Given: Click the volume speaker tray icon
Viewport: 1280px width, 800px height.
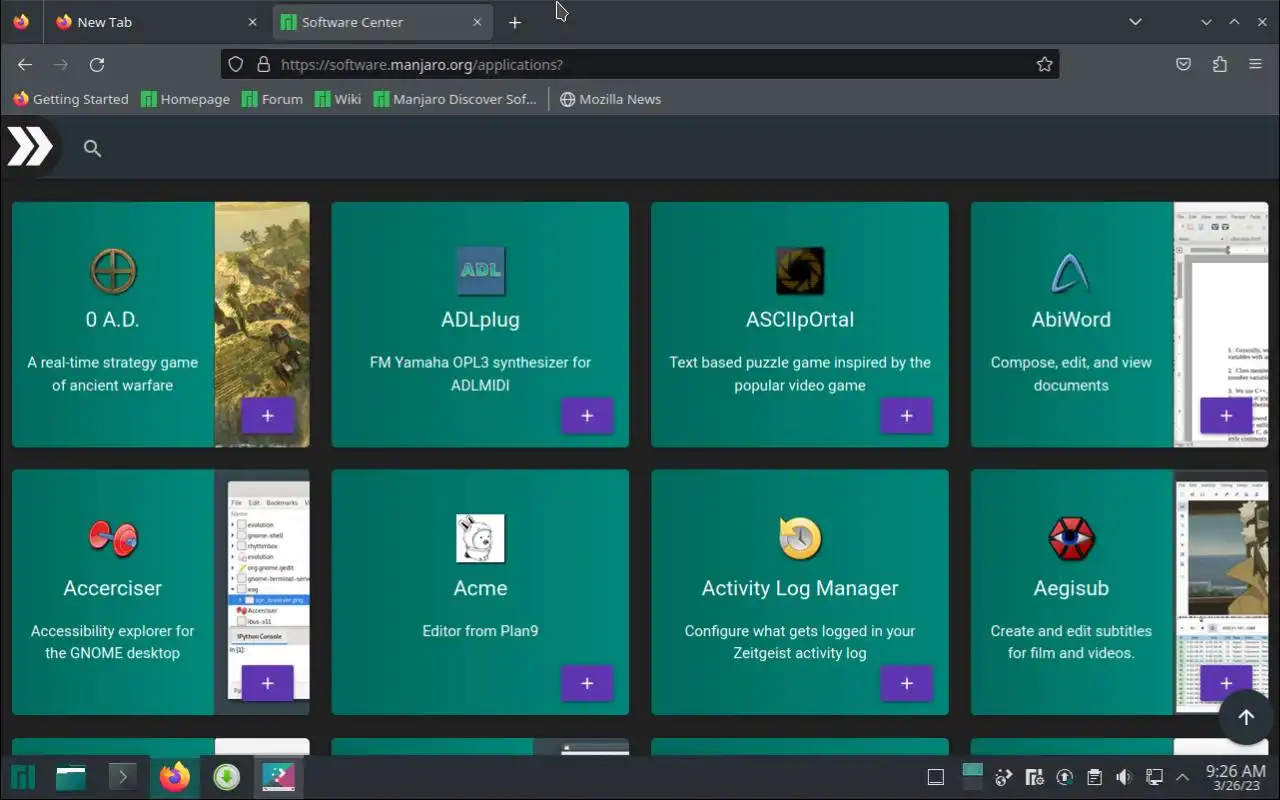Looking at the screenshot, I should coord(1124,777).
